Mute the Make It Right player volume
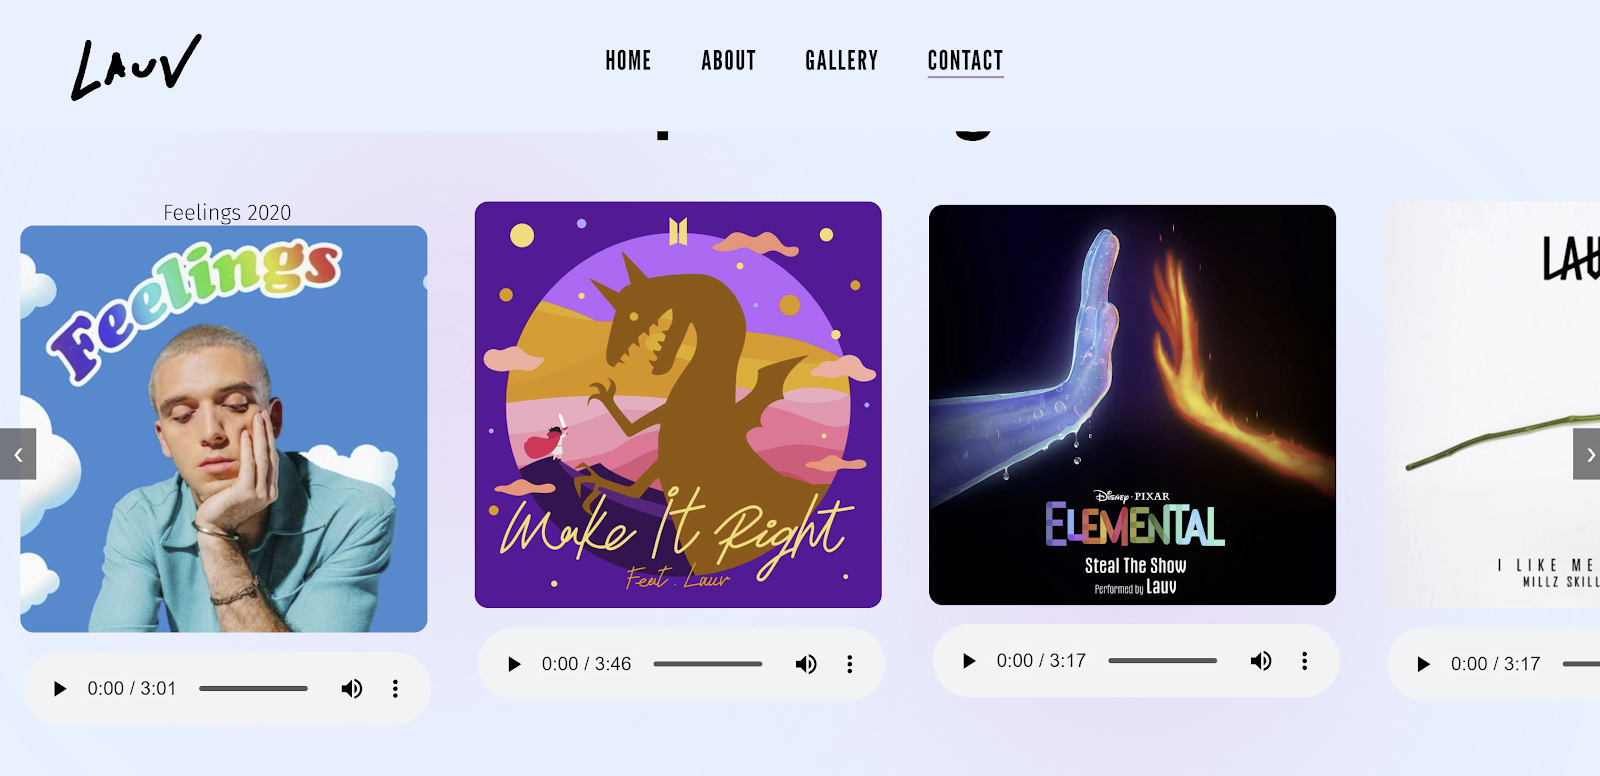Viewport: 1600px width, 776px height. [806, 664]
